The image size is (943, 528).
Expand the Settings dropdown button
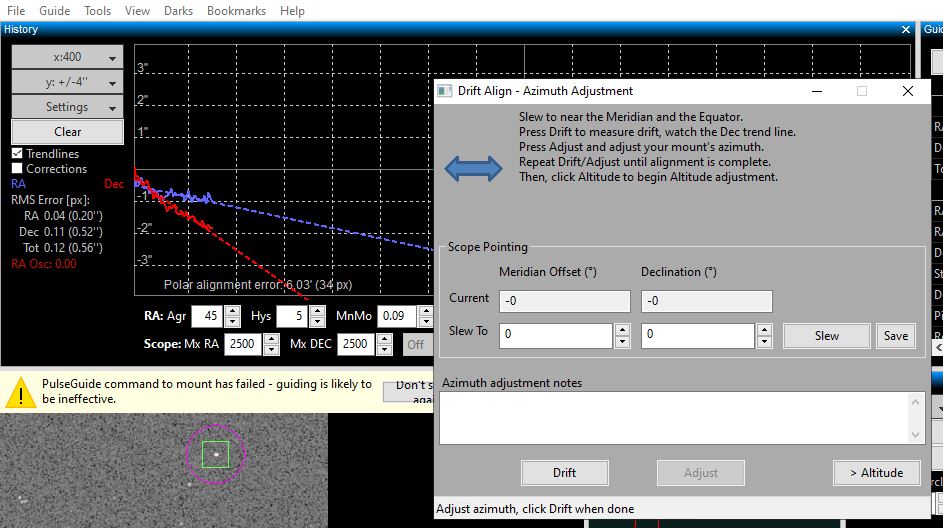click(67, 107)
